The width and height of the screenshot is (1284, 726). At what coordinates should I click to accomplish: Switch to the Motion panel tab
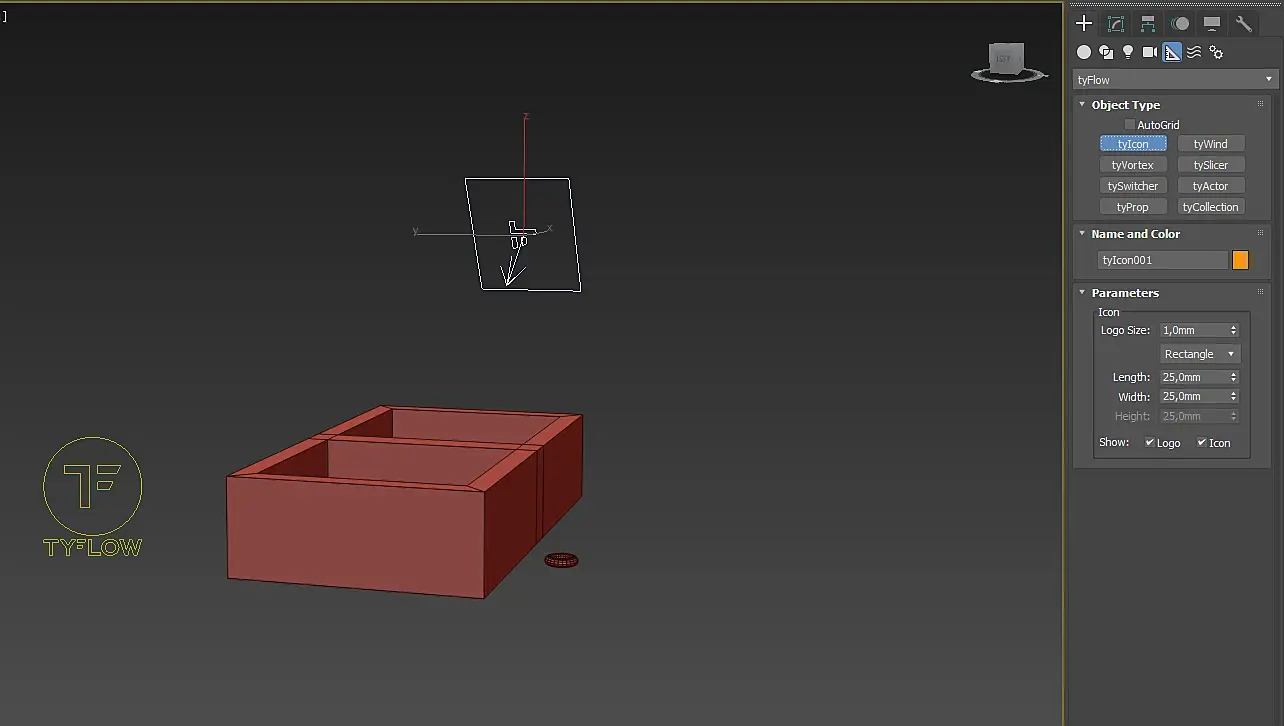(1180, 23)
